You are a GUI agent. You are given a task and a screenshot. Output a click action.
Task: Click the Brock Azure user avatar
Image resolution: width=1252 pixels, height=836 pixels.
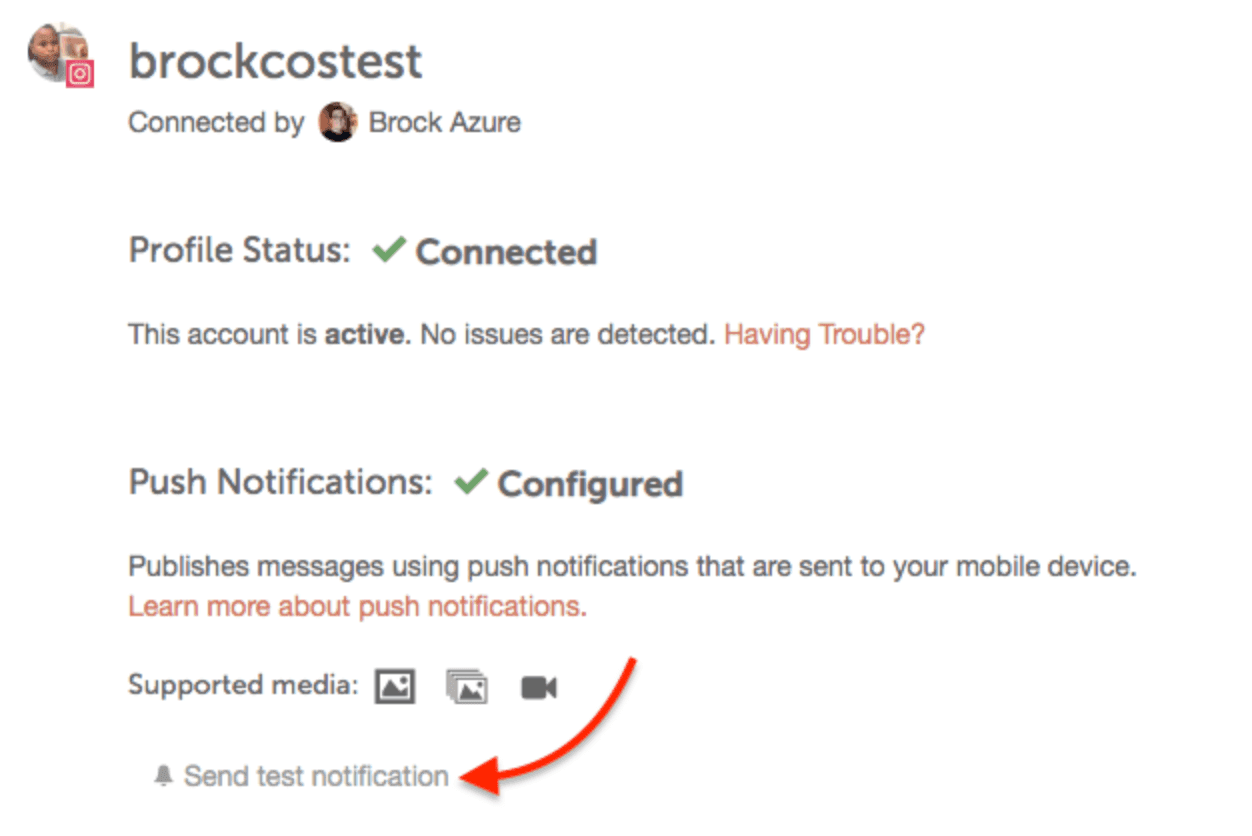coord(337,123)
